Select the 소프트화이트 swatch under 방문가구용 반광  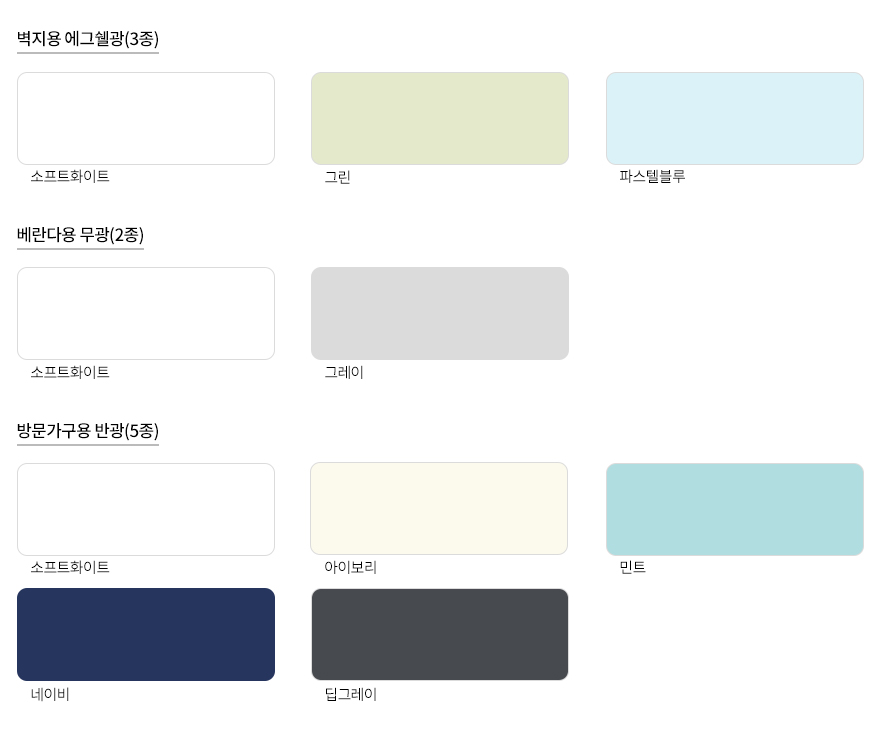coord(146,509)
